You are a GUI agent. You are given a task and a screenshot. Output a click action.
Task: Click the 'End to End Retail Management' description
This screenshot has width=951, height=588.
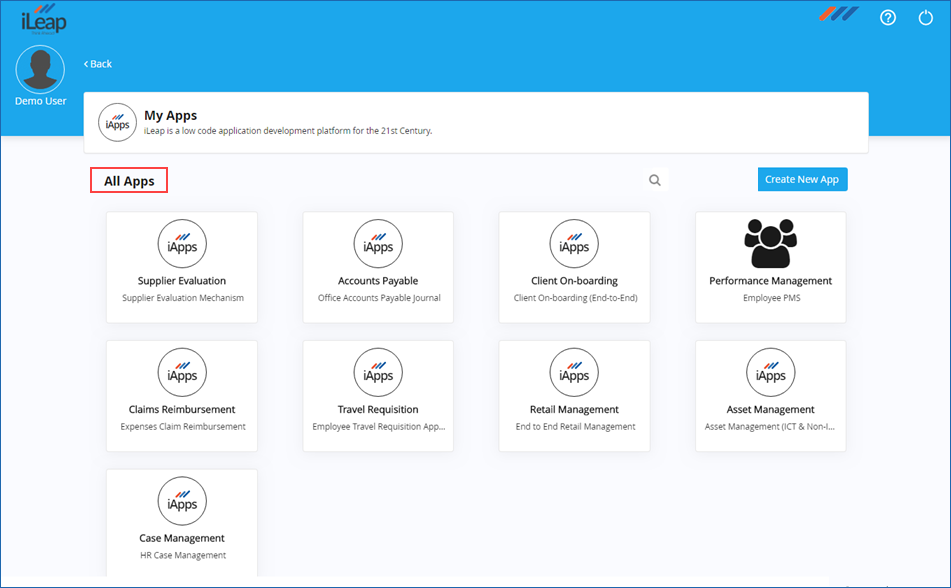coord(576,427)
